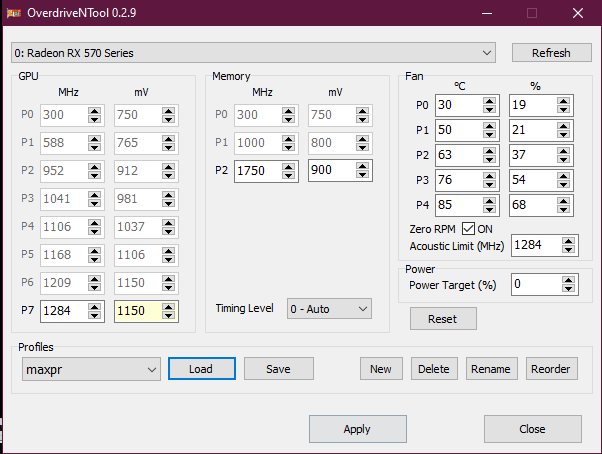
Task: Increase GPU P7 MHz with up arrow
Action: point(94,307)
